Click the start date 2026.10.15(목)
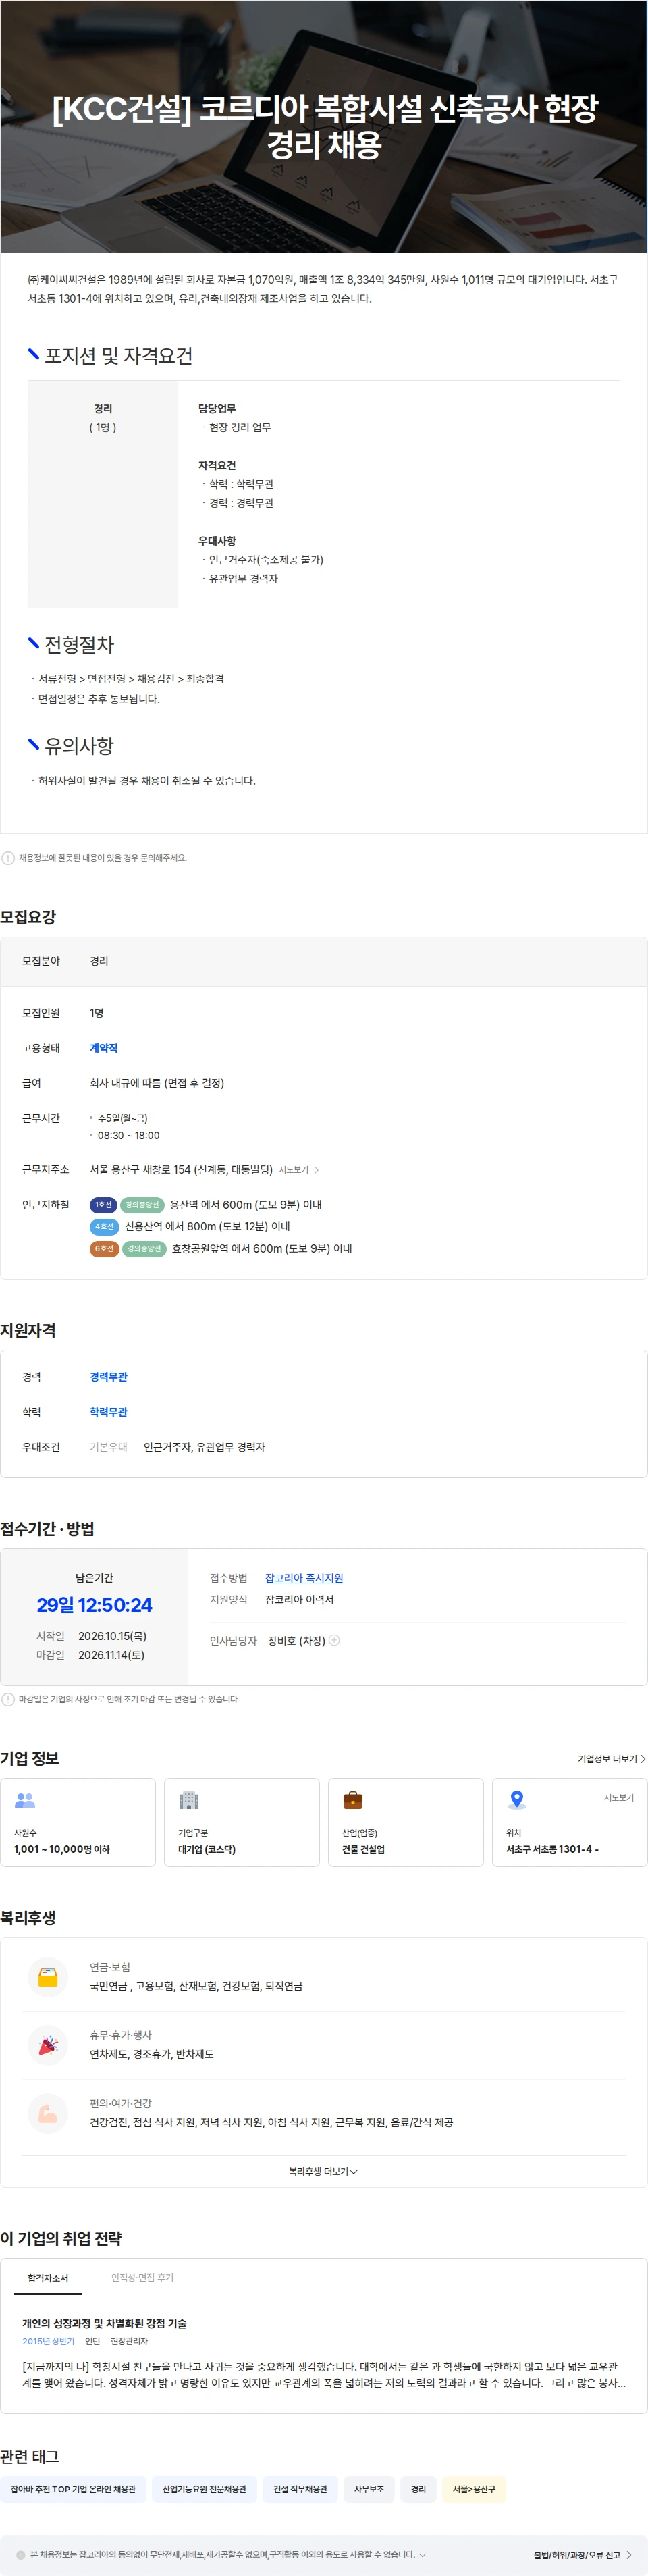The image size is (648, 2576). 112,1636
